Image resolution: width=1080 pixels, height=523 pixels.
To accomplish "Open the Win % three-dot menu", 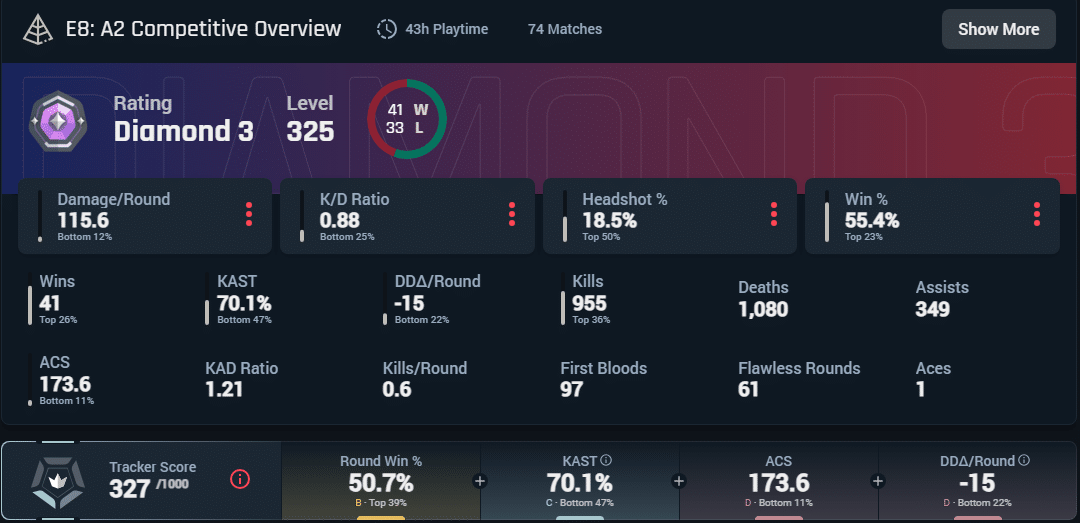I will [1037, 214].
